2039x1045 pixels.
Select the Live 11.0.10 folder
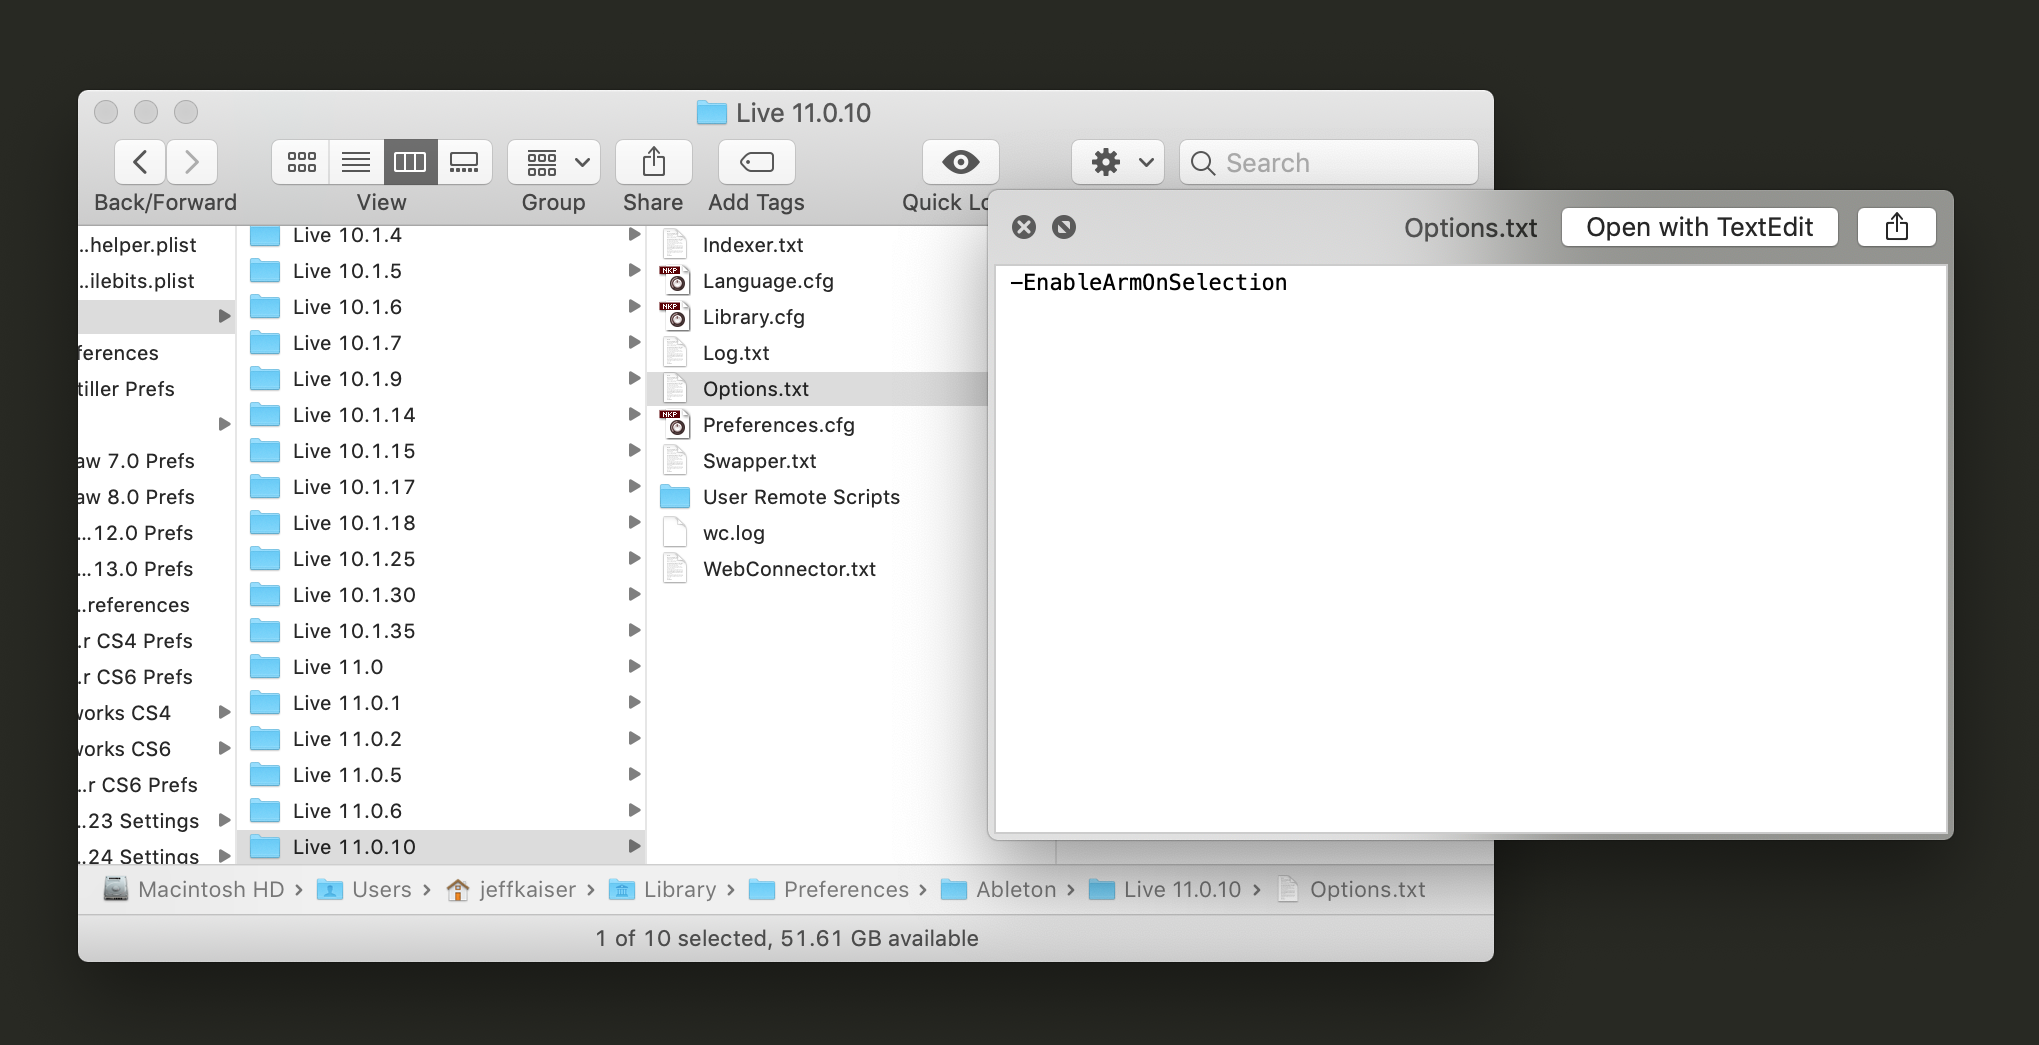click(441, 847)
